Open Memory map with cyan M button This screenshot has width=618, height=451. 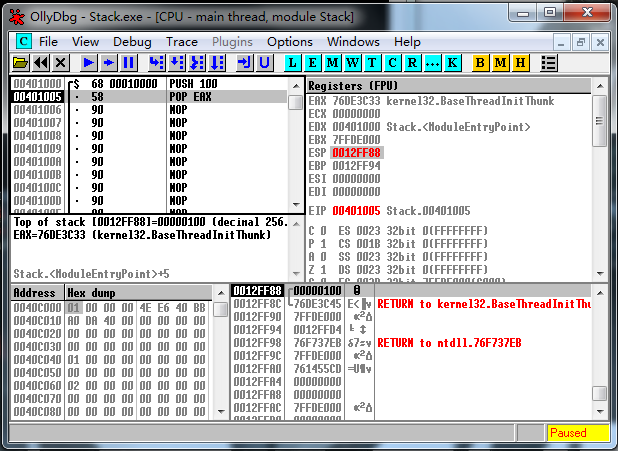click(333, 63)
